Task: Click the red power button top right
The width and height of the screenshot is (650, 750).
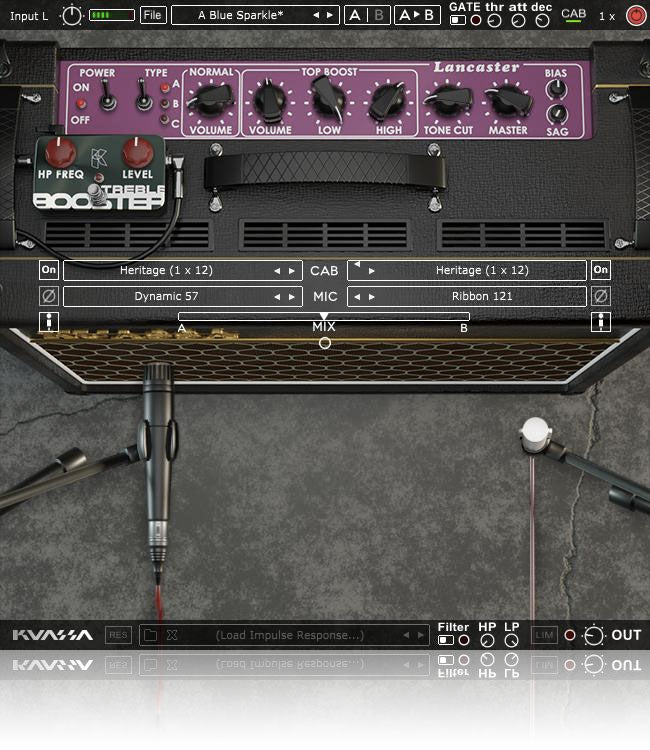Action: [x=636, y=16]
